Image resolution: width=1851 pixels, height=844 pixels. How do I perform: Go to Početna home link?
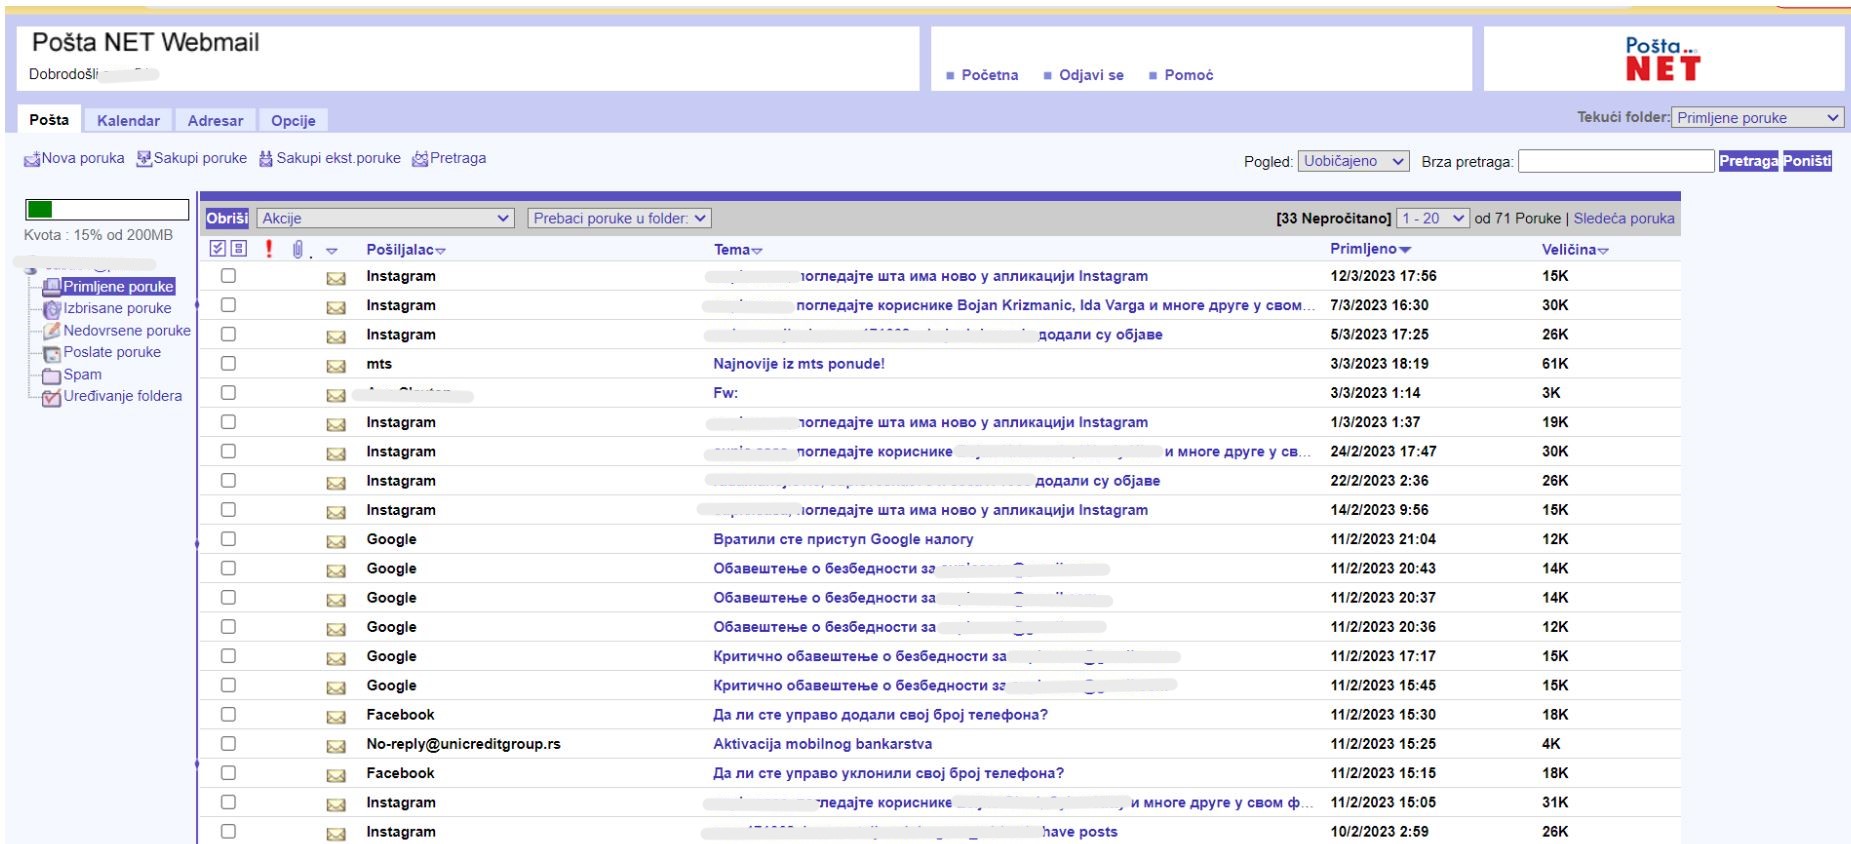(x=989, y=75)
